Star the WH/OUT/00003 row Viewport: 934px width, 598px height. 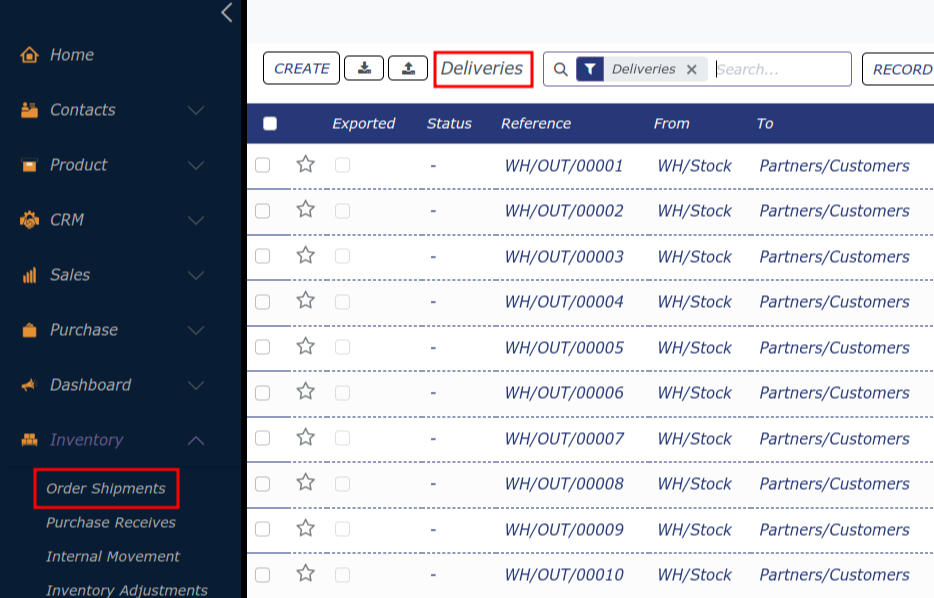point(306,255)
